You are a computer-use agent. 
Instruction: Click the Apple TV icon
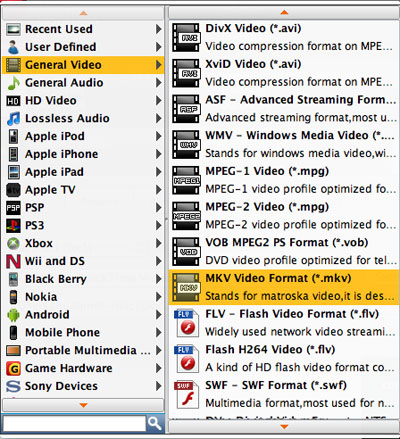point(13,190)
